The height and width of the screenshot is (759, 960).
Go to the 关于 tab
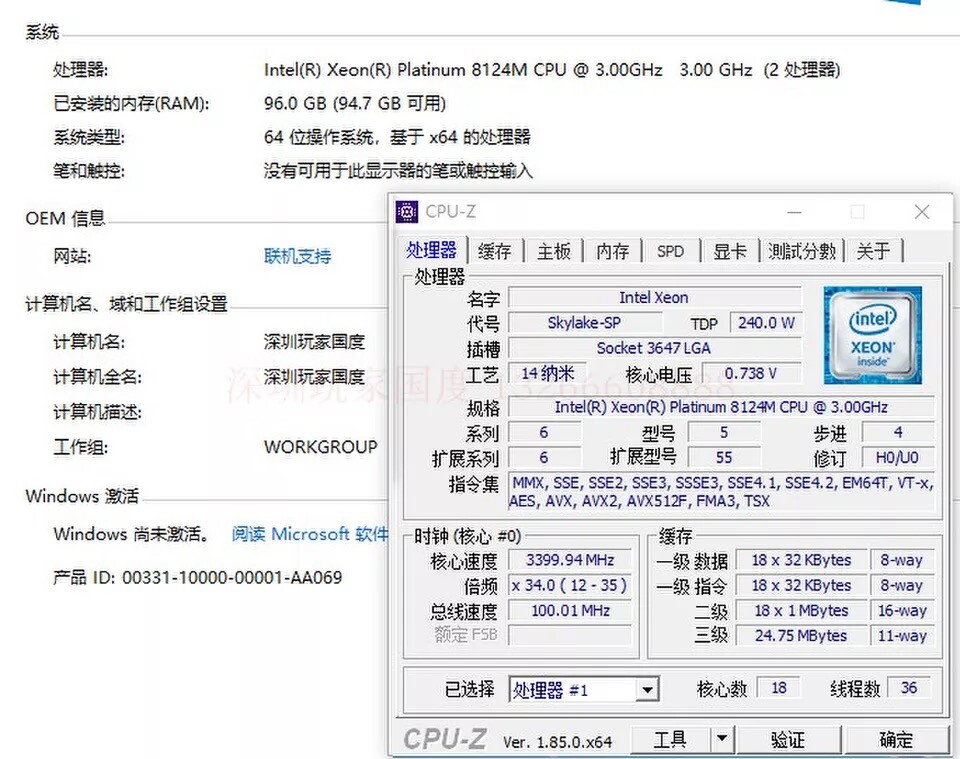[874, 252]
